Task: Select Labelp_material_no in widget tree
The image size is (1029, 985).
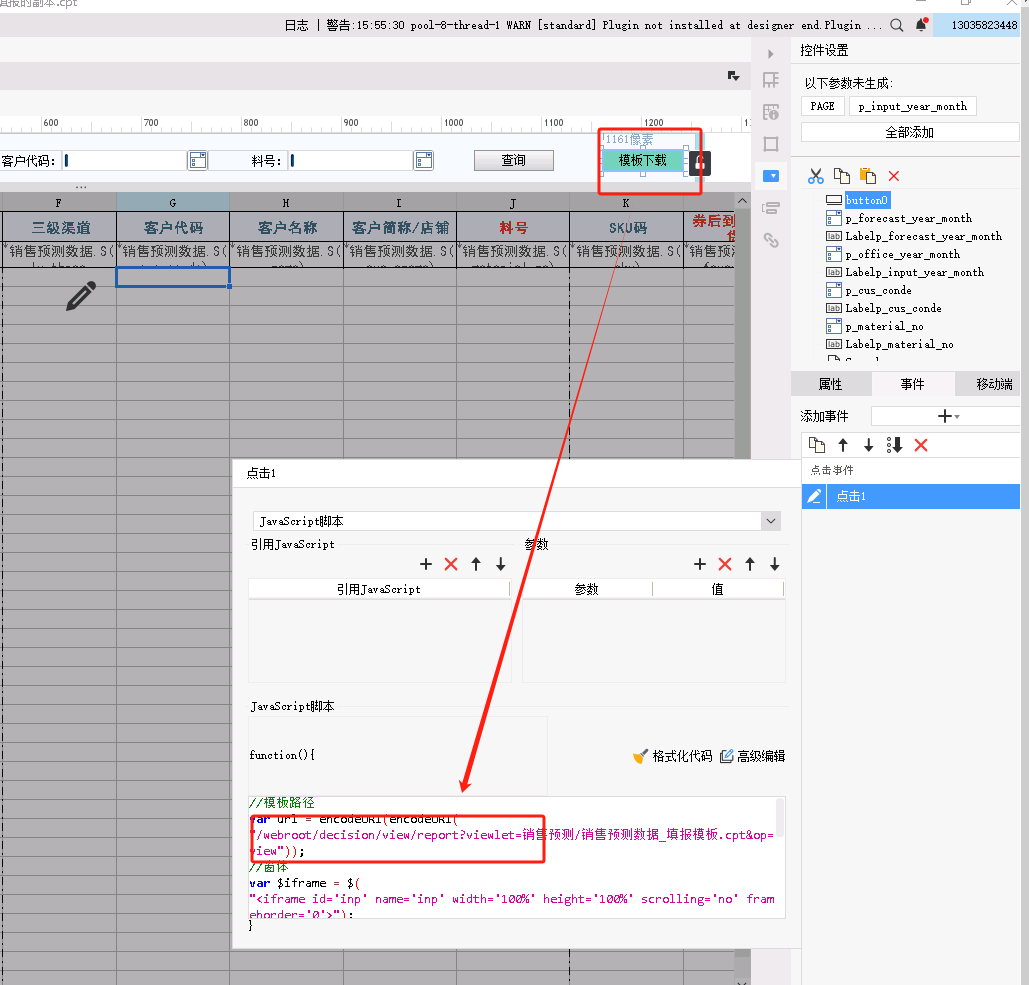Action: pos(899,345)
